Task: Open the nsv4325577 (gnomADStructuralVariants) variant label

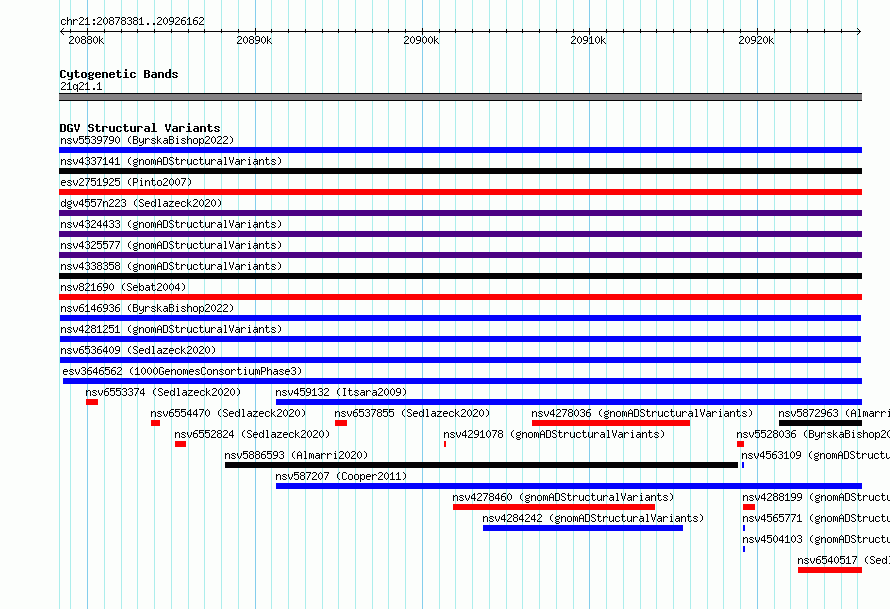Action: 171,245
